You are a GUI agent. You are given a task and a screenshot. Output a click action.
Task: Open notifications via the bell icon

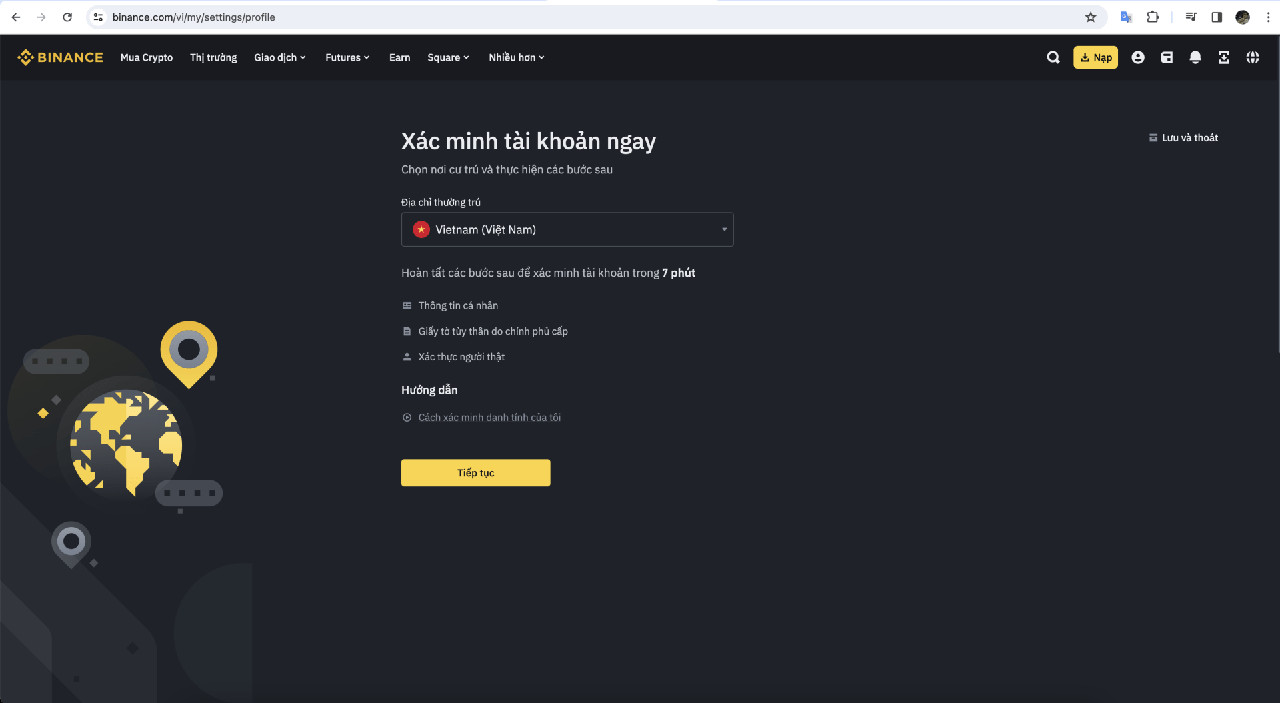[1195, 57]
